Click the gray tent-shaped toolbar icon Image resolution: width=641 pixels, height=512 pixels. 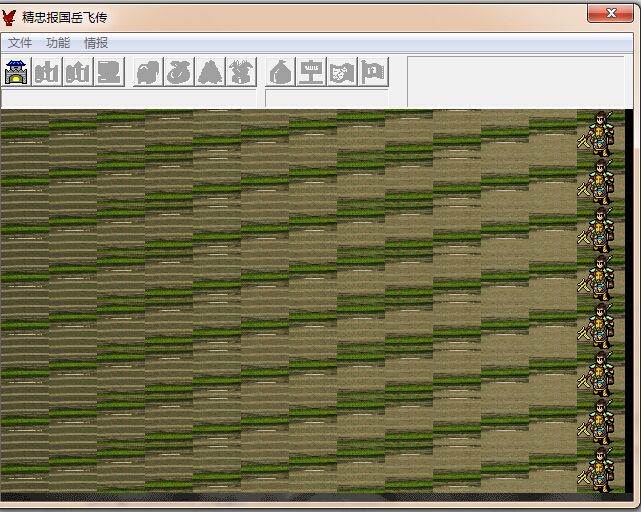[x=211, y=72]
